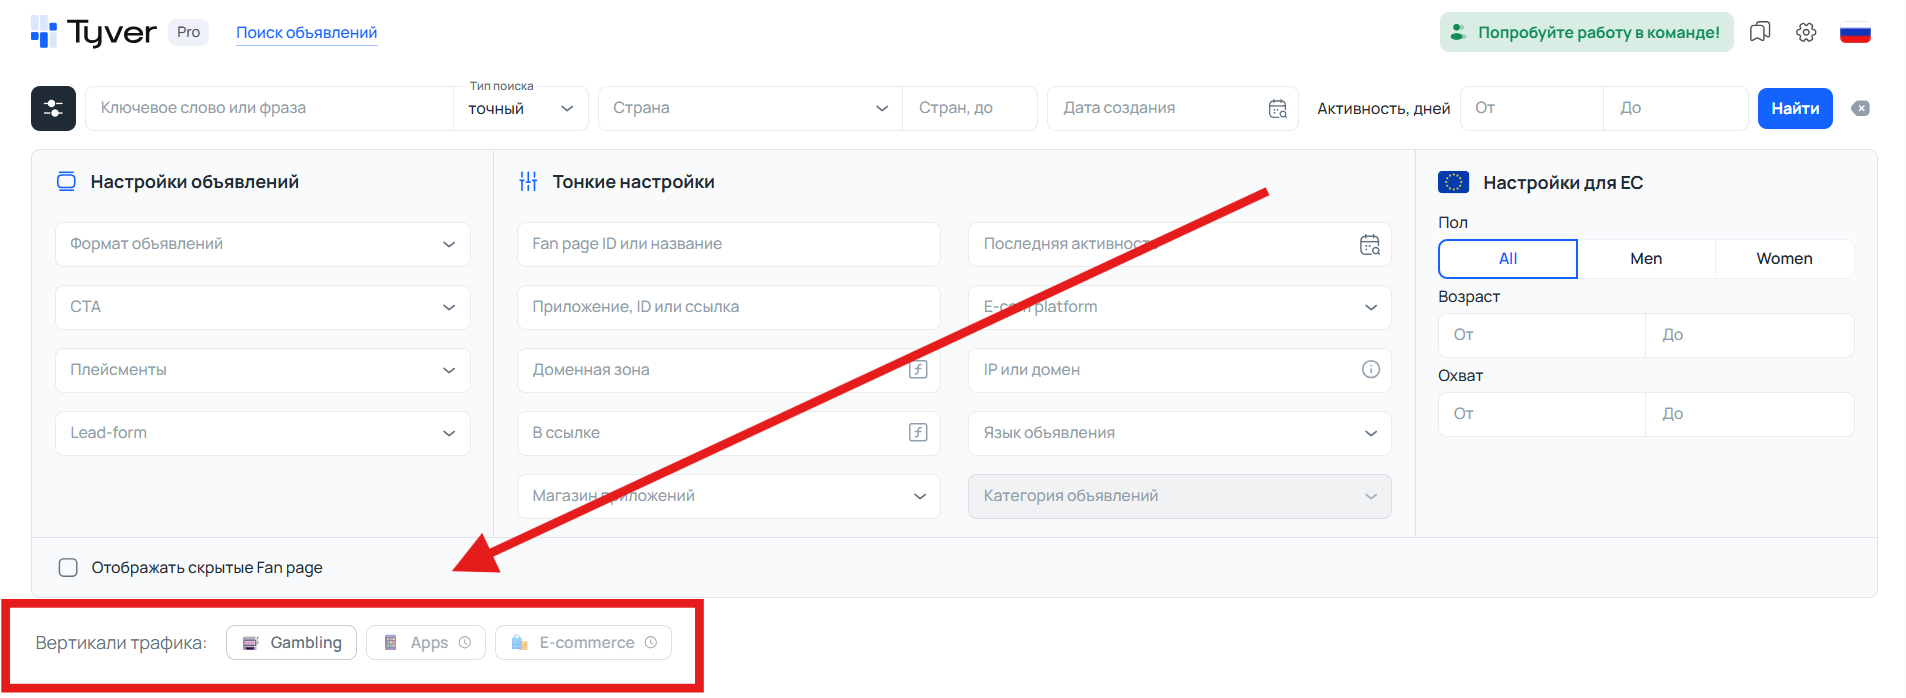1906x698 pixels.
Task: Open the Тип поиска точный dropdown
Action: point(521,108)
